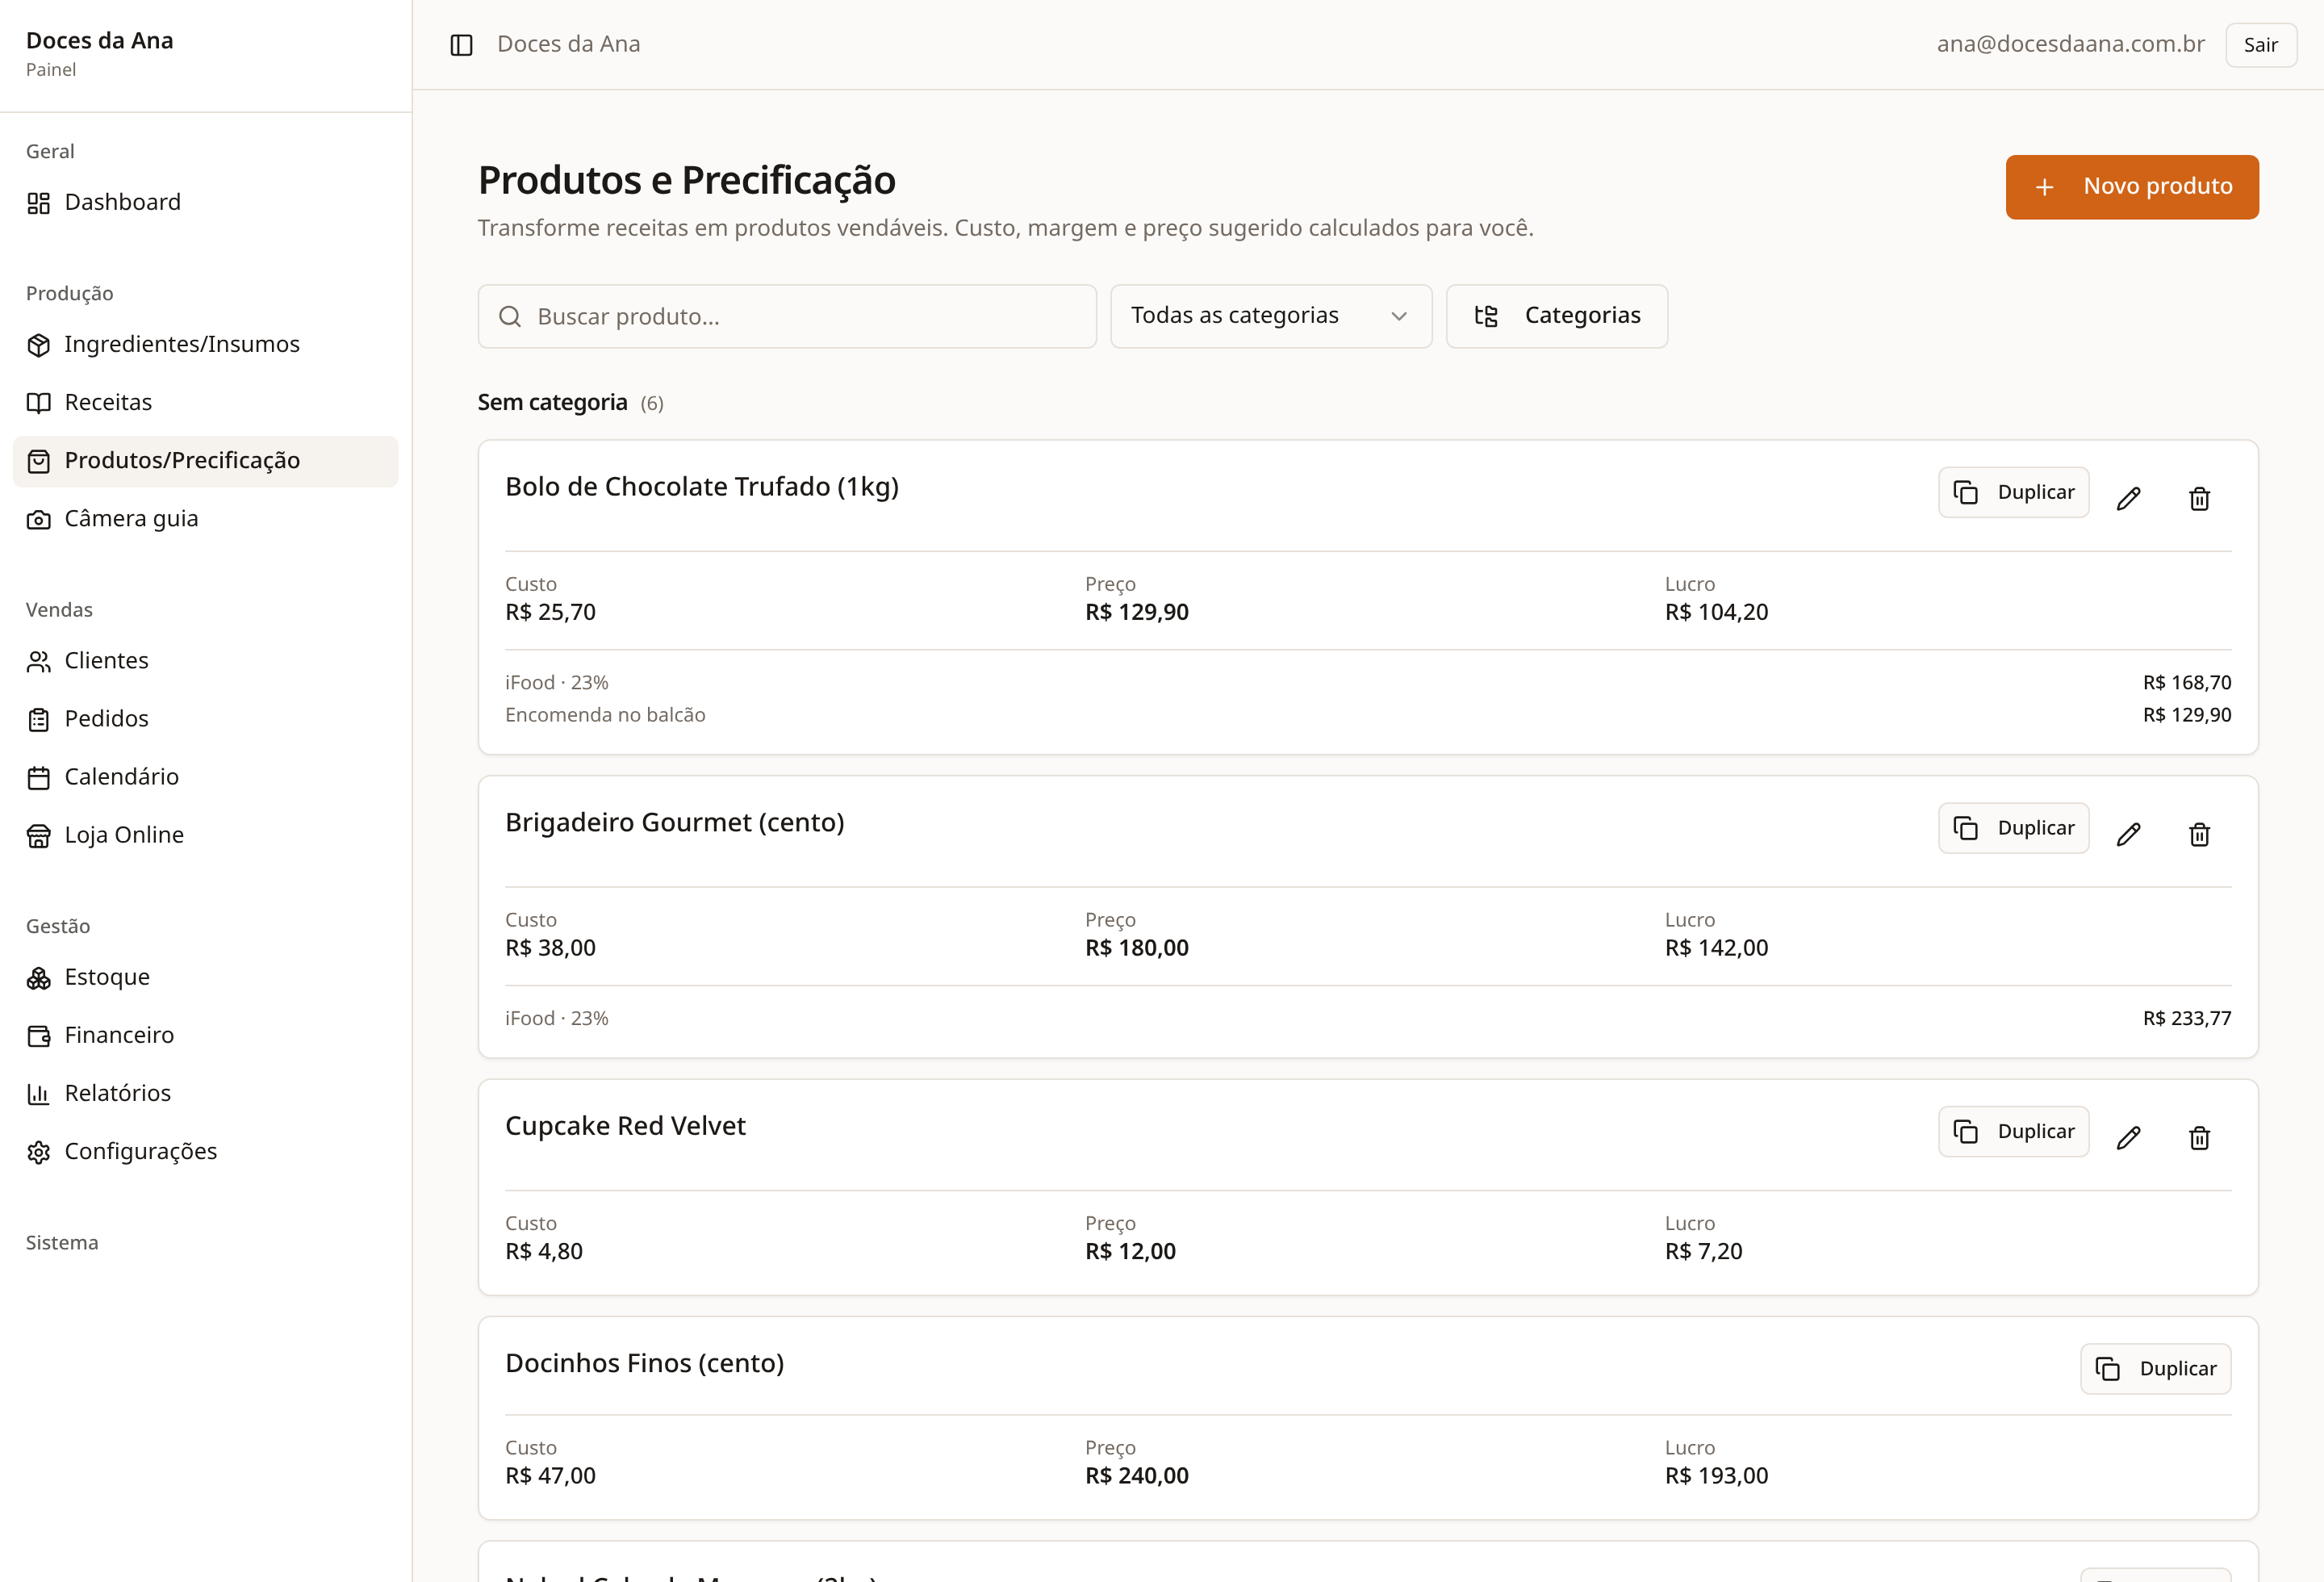Delete Bolo de Chocolate Trufado trash icon

pos(2198,498)
